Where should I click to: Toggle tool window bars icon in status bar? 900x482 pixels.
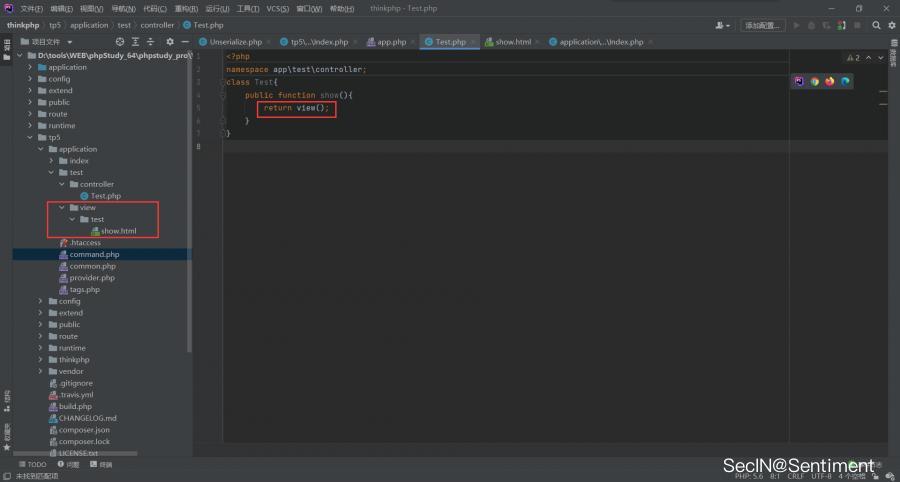click(7, 476)
